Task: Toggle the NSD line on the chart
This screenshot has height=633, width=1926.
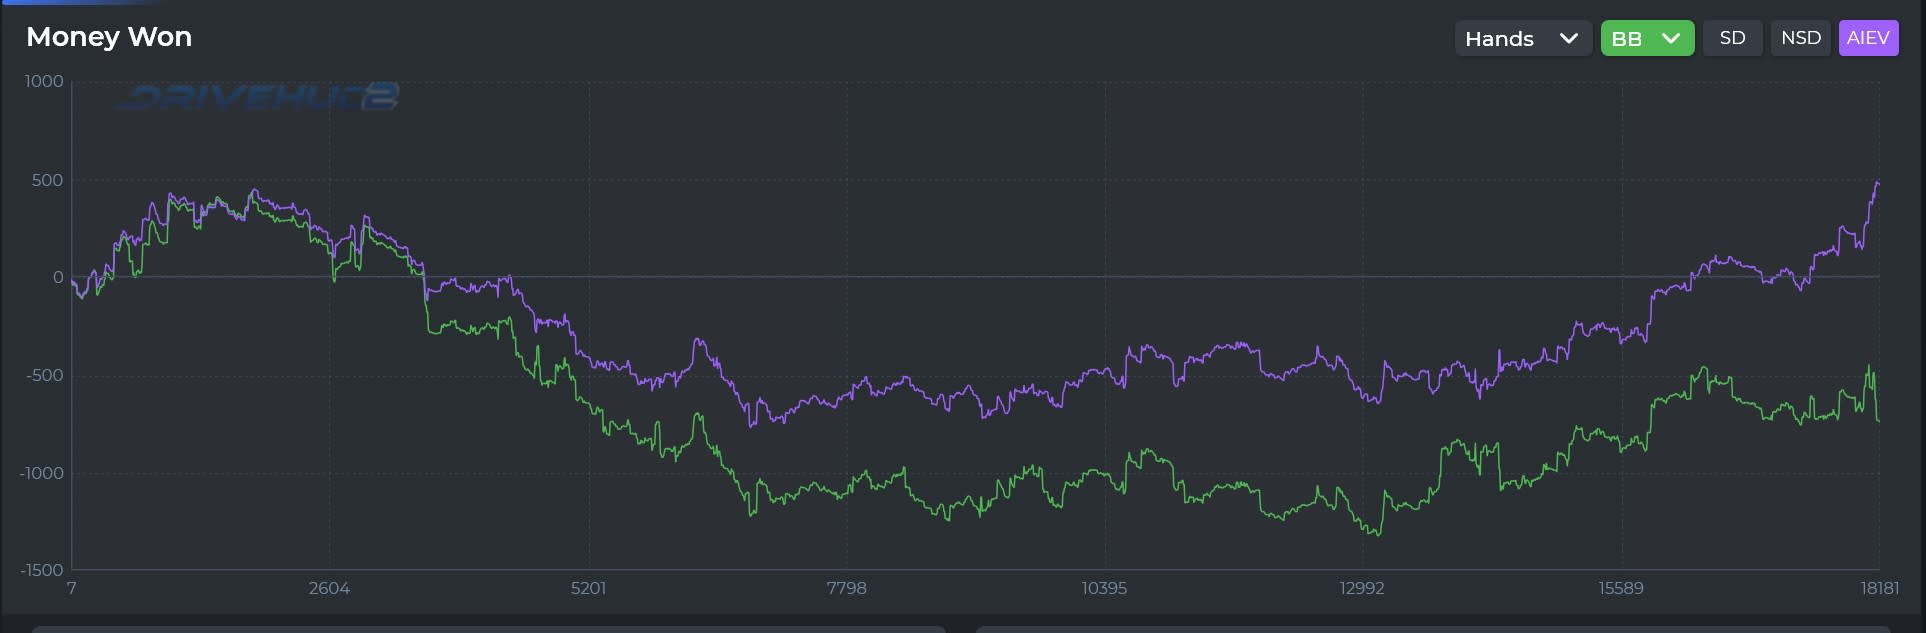Action: 1800,38
